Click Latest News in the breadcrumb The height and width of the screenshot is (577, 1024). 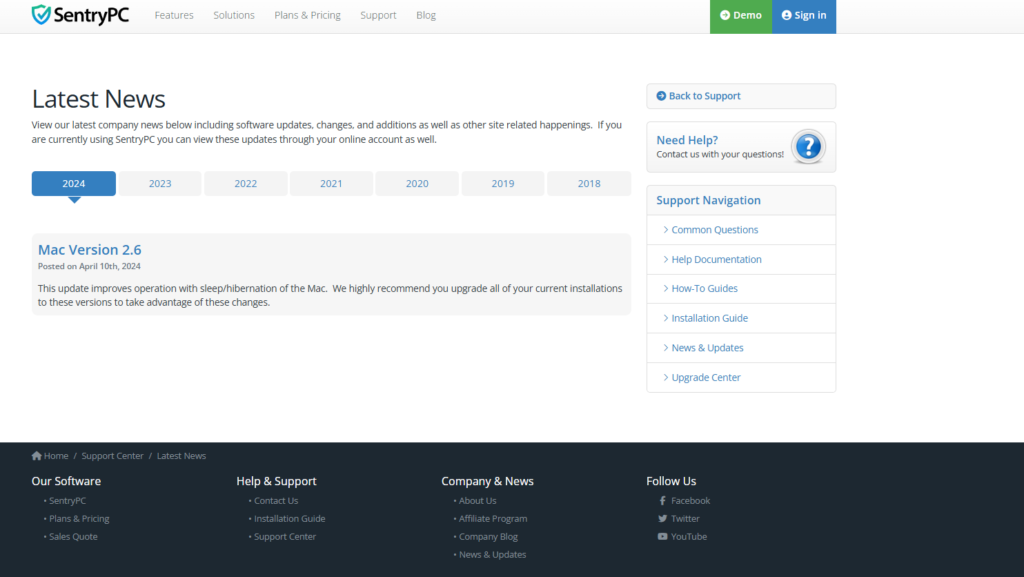pos(181,456)
